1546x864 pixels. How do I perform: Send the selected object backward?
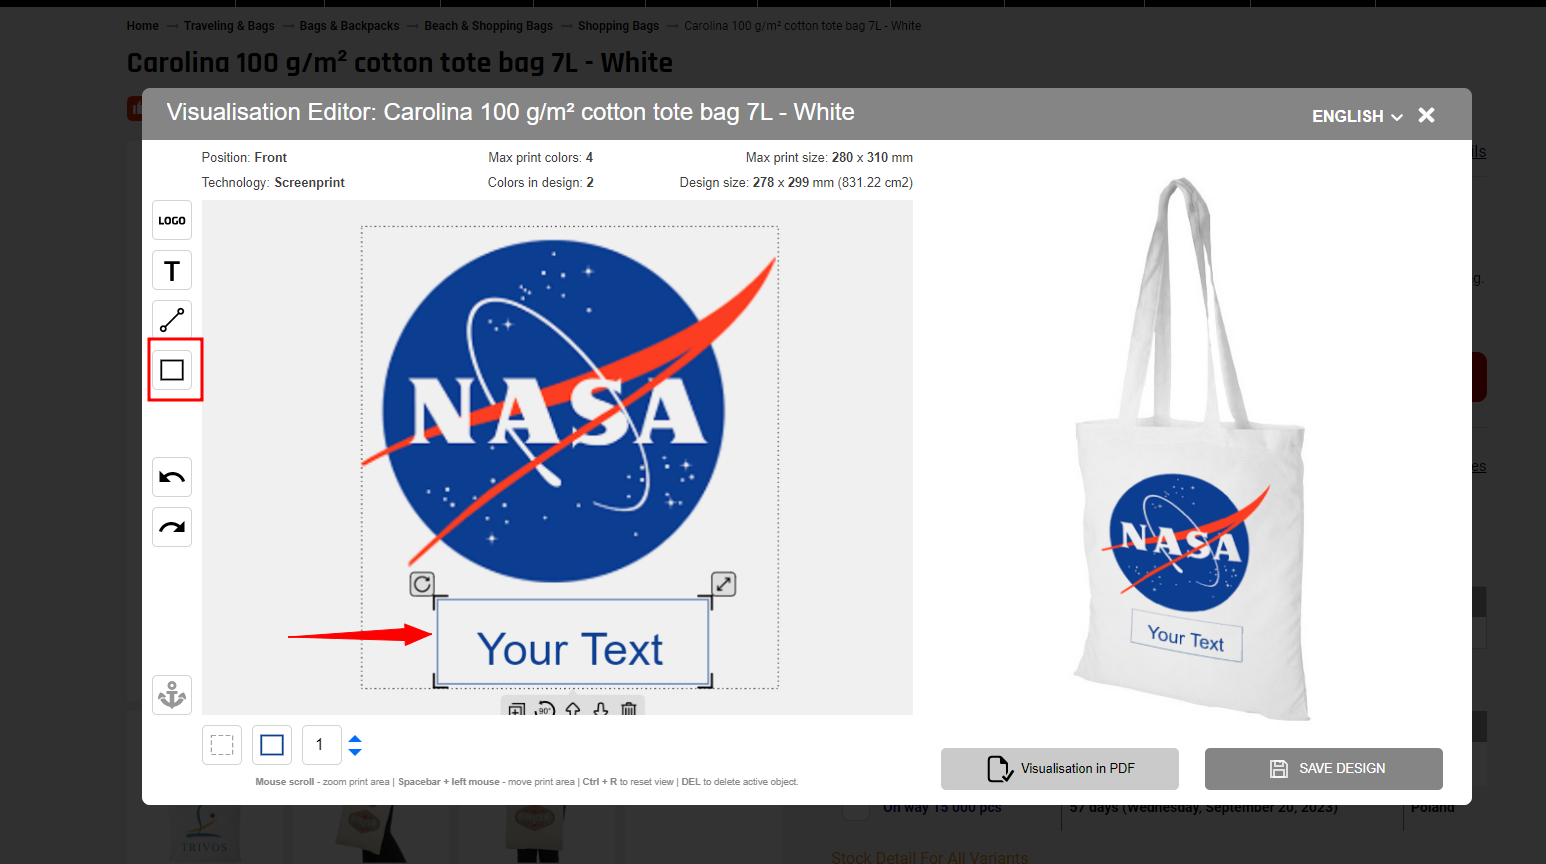pyautogui.click(x=600, y=709)
